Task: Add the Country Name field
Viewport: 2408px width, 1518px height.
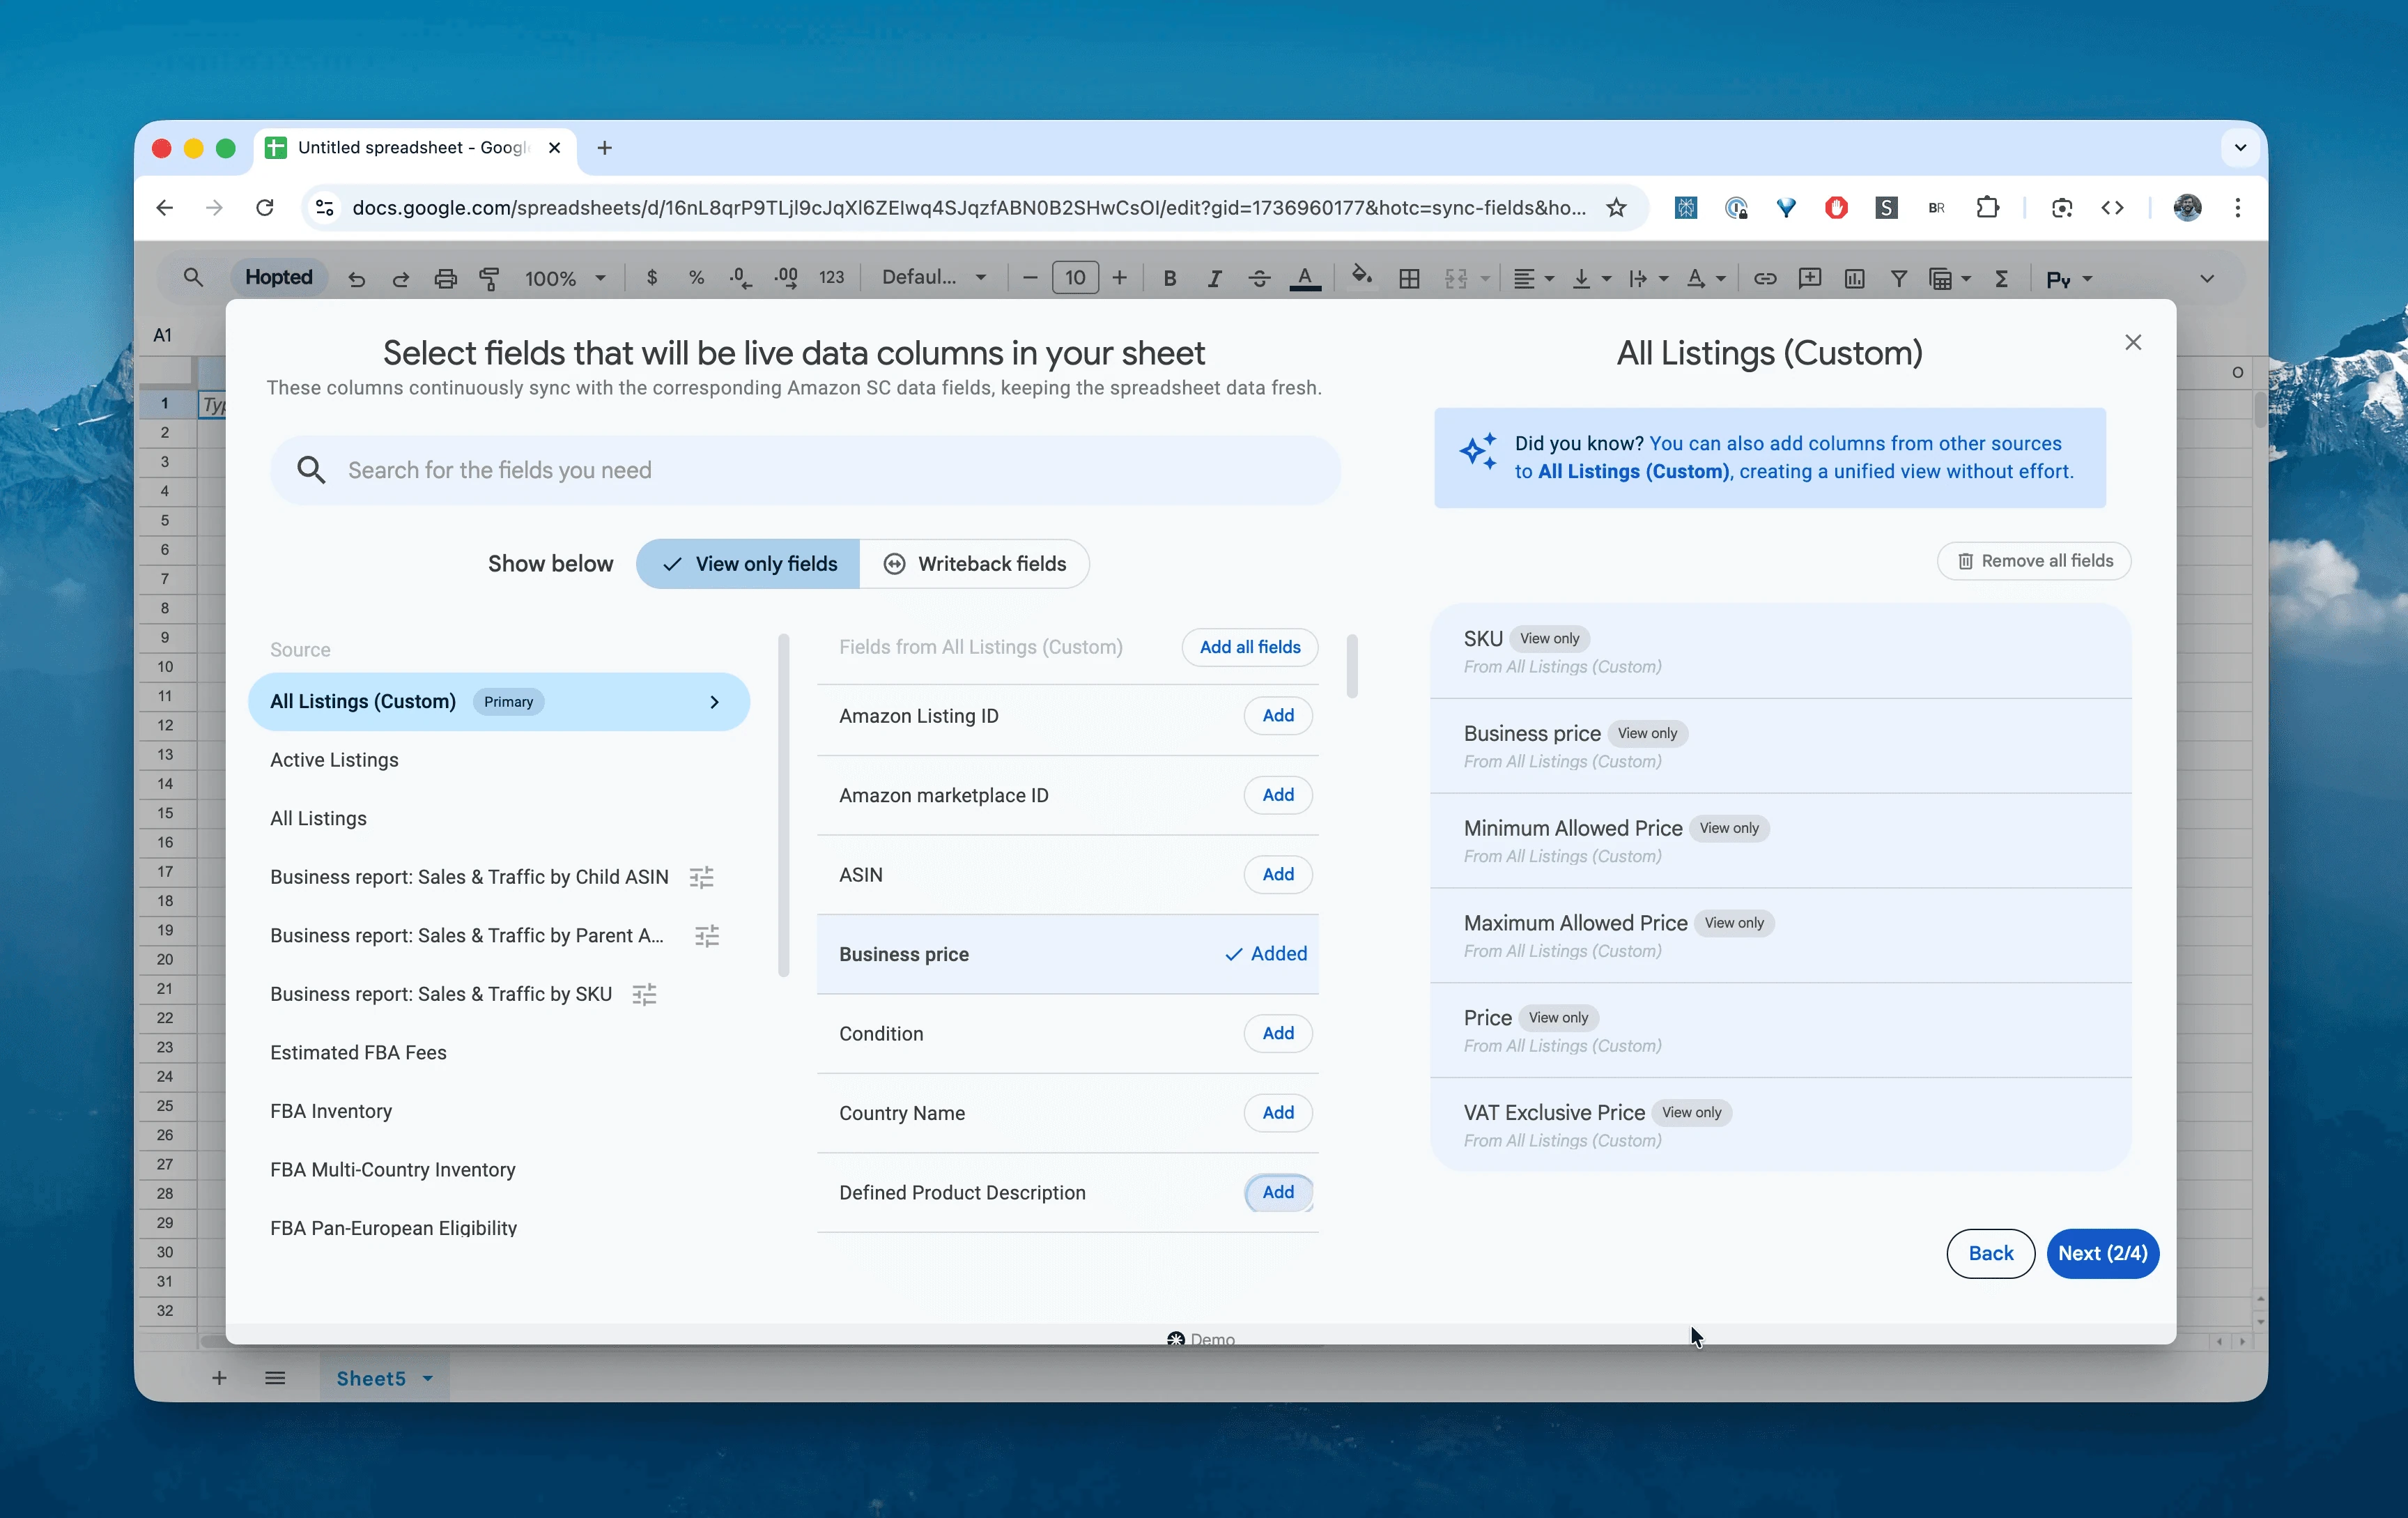Action: pyautogui.click(x=1278, y=1113)
